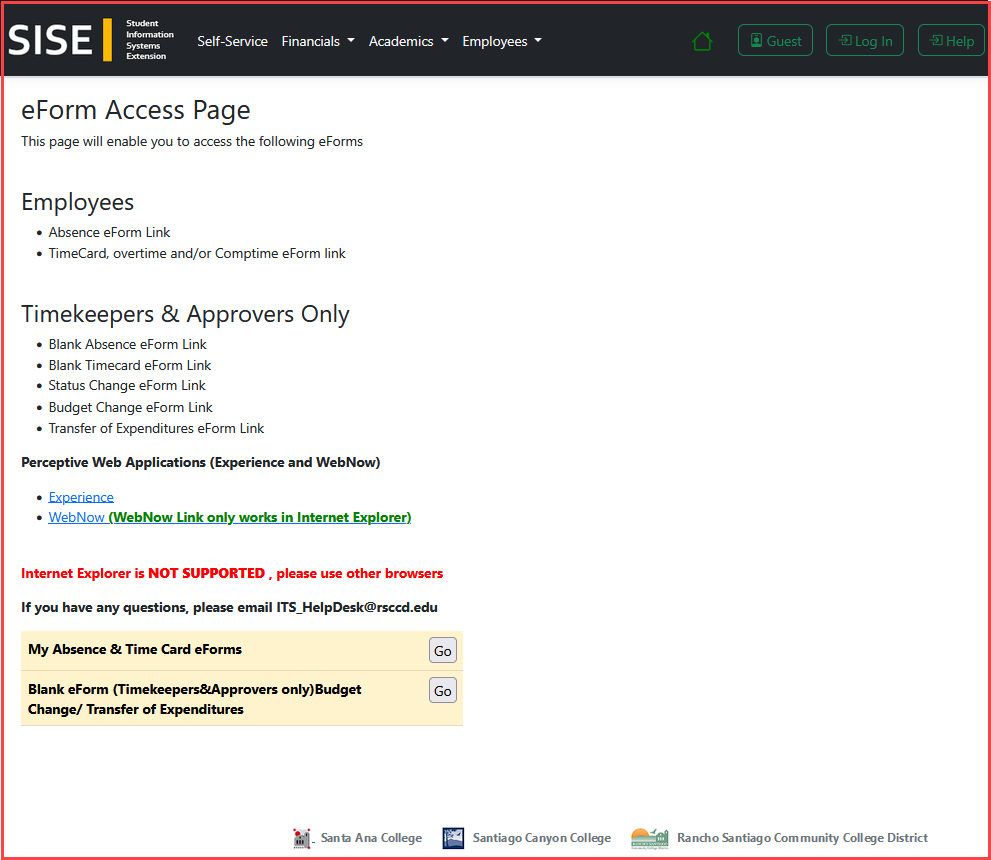Click the TimeCard, overtime and/or Comptime eForm link
The image size is (991, 860).
(197, 253)
